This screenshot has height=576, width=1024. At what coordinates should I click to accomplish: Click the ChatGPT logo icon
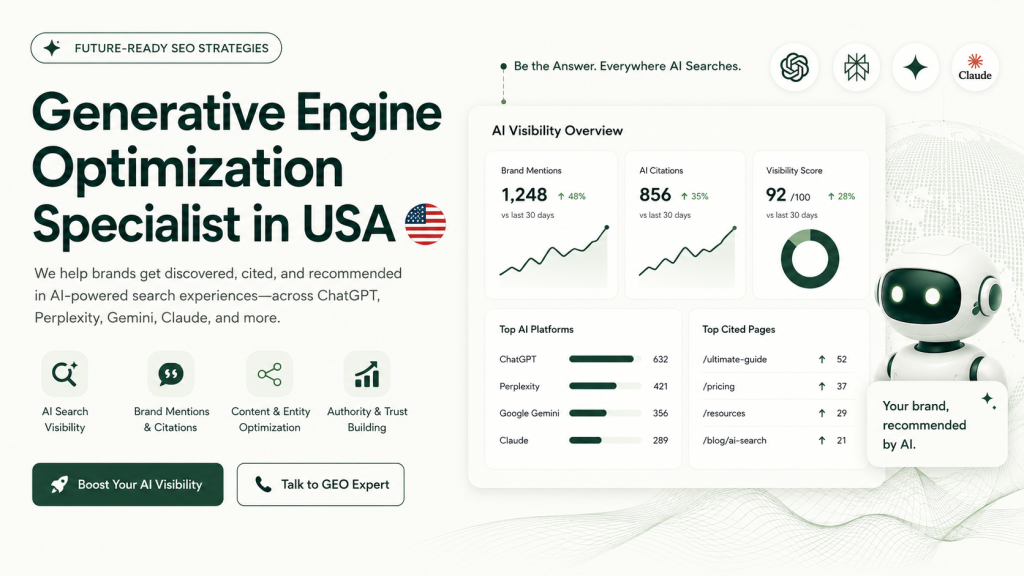794,67
